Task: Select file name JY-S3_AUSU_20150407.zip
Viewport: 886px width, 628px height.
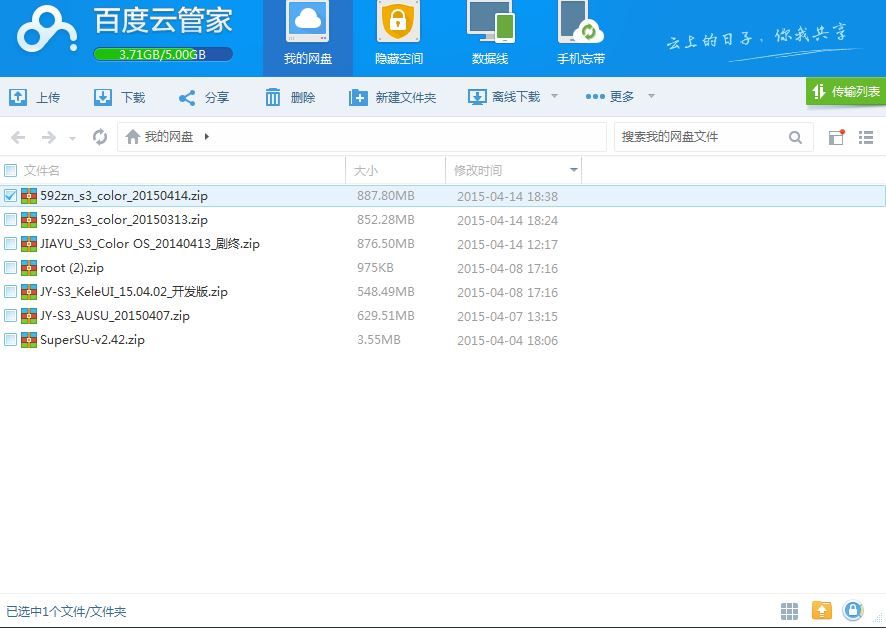Action: 115,315
